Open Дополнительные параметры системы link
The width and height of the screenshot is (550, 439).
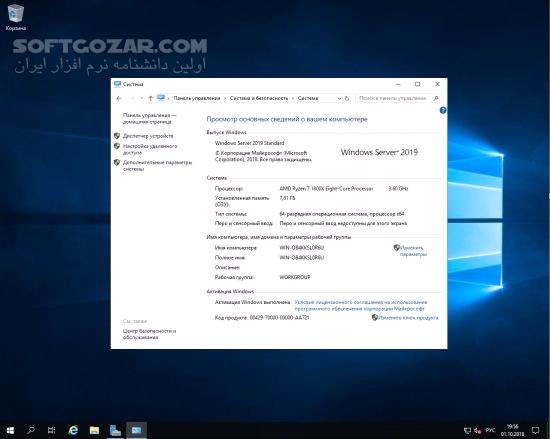pyautogui.click(x=157, y=166)
